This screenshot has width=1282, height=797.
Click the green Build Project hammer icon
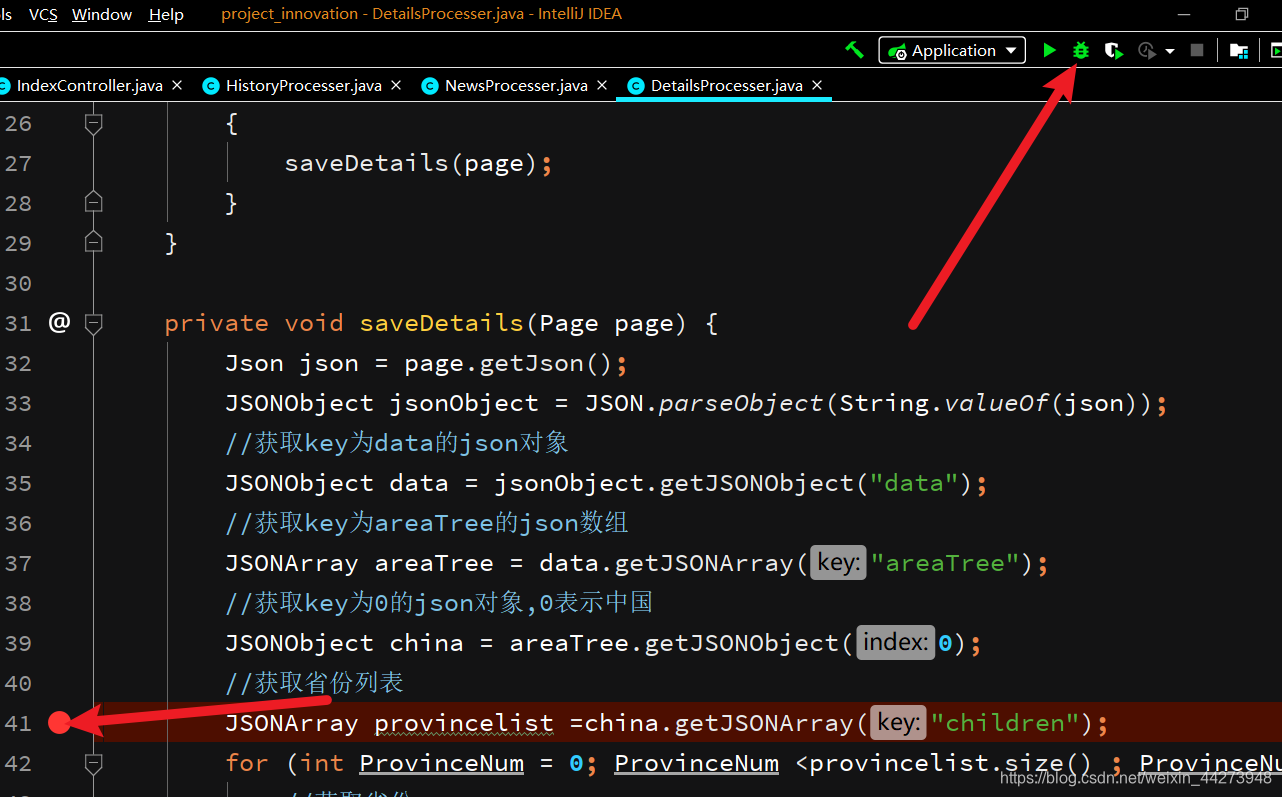pos(854,50)
